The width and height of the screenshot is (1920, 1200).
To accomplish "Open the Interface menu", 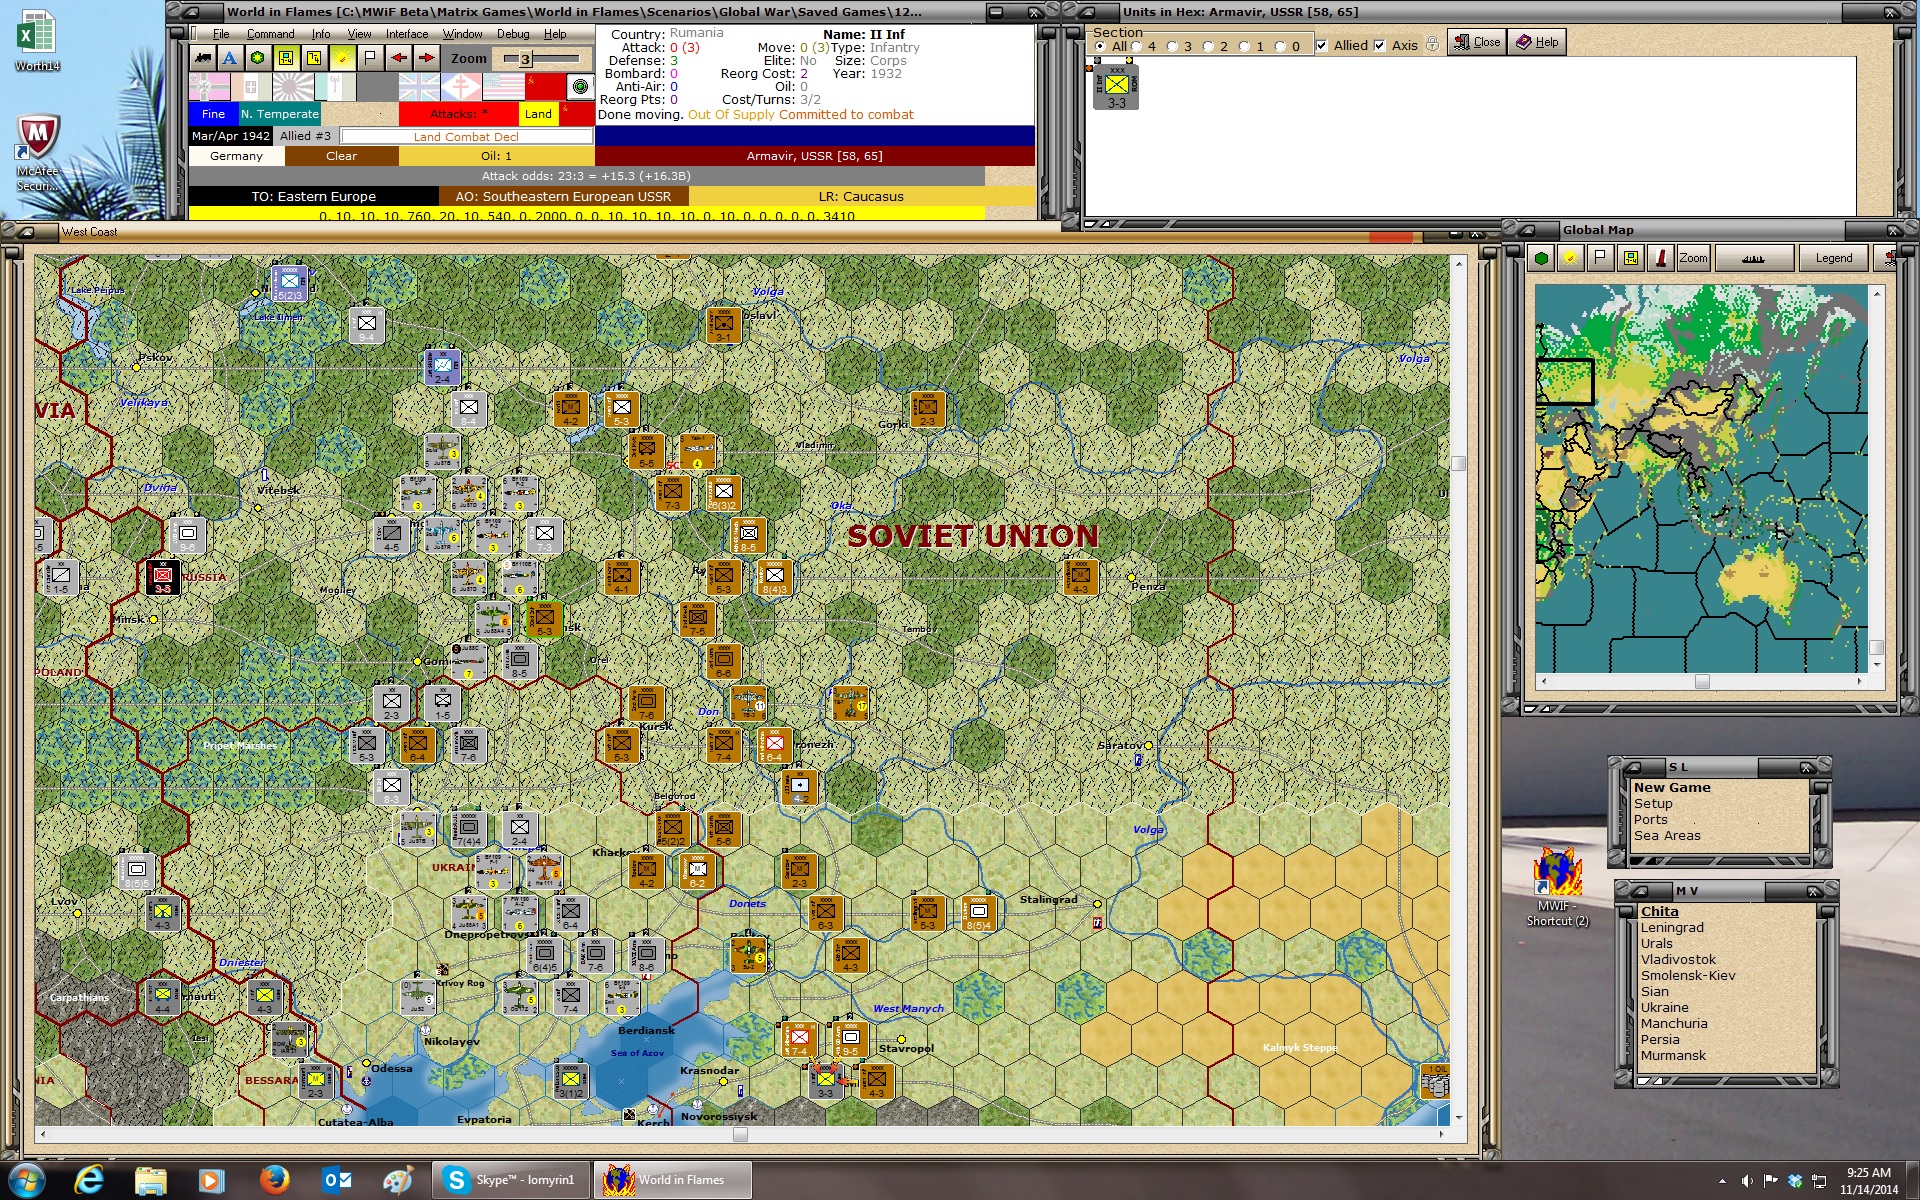I will click(x=407, y=34).
